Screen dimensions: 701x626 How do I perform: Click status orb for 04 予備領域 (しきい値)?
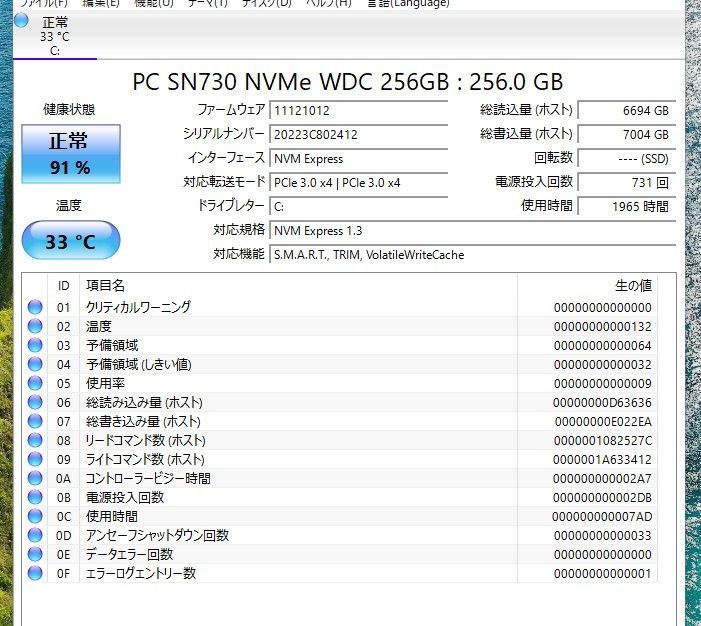pos(35,364)
